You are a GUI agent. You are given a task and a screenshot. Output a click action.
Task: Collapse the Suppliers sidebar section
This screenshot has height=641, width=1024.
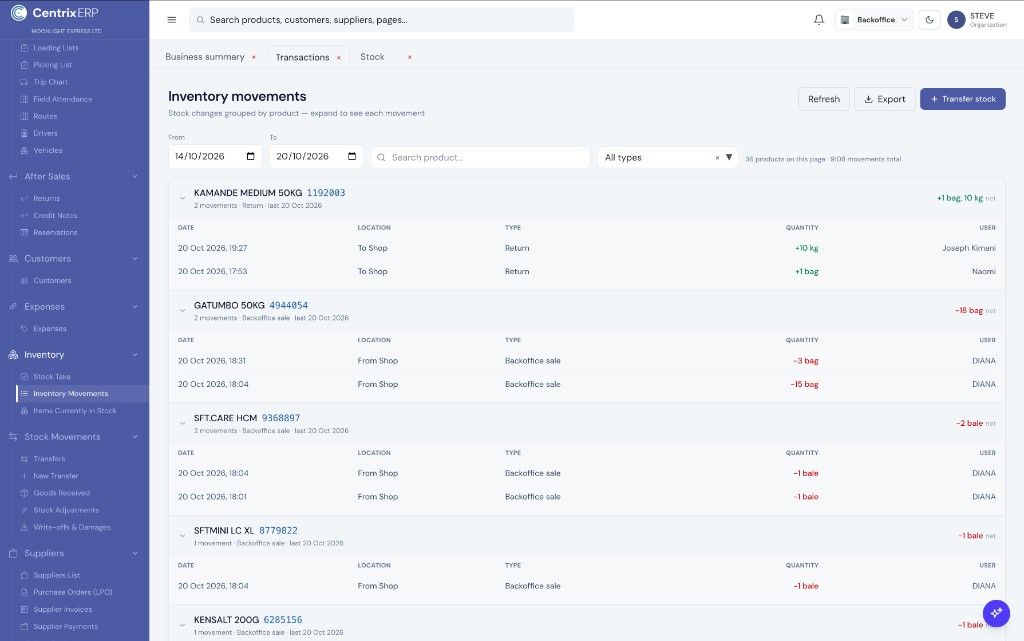tap(135, 553)
